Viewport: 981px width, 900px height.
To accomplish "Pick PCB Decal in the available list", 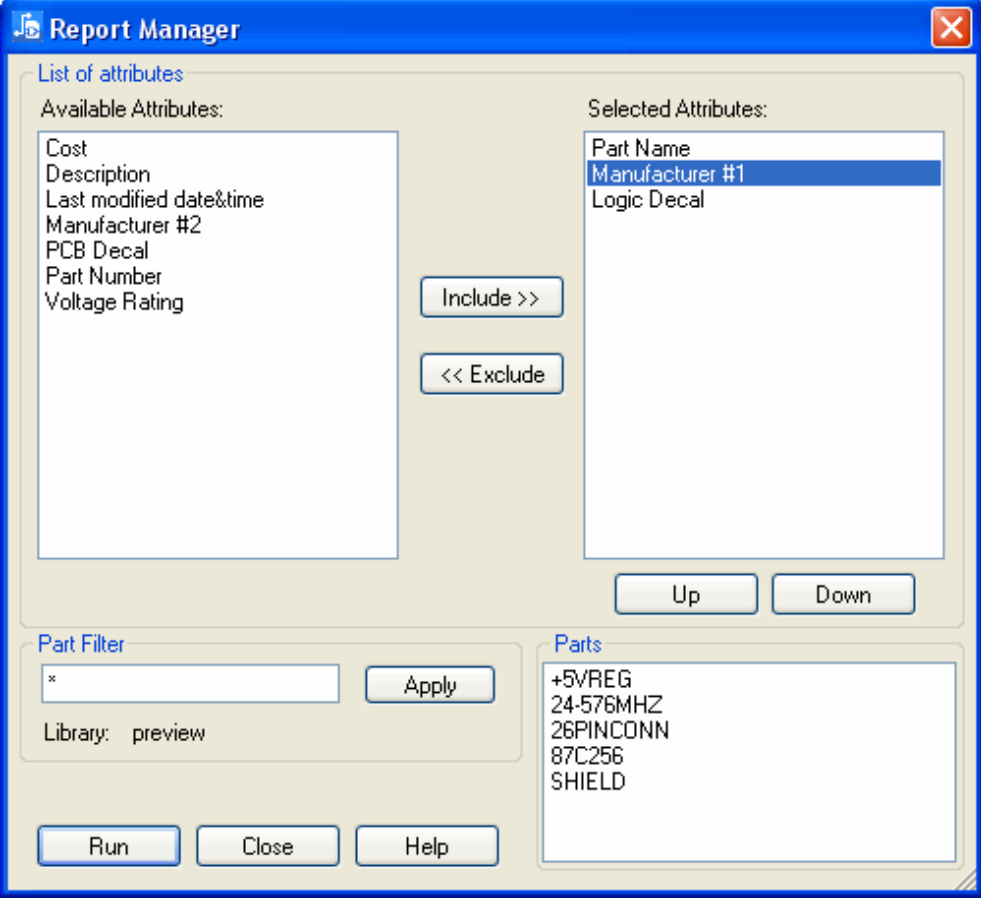I will point(97,251).
